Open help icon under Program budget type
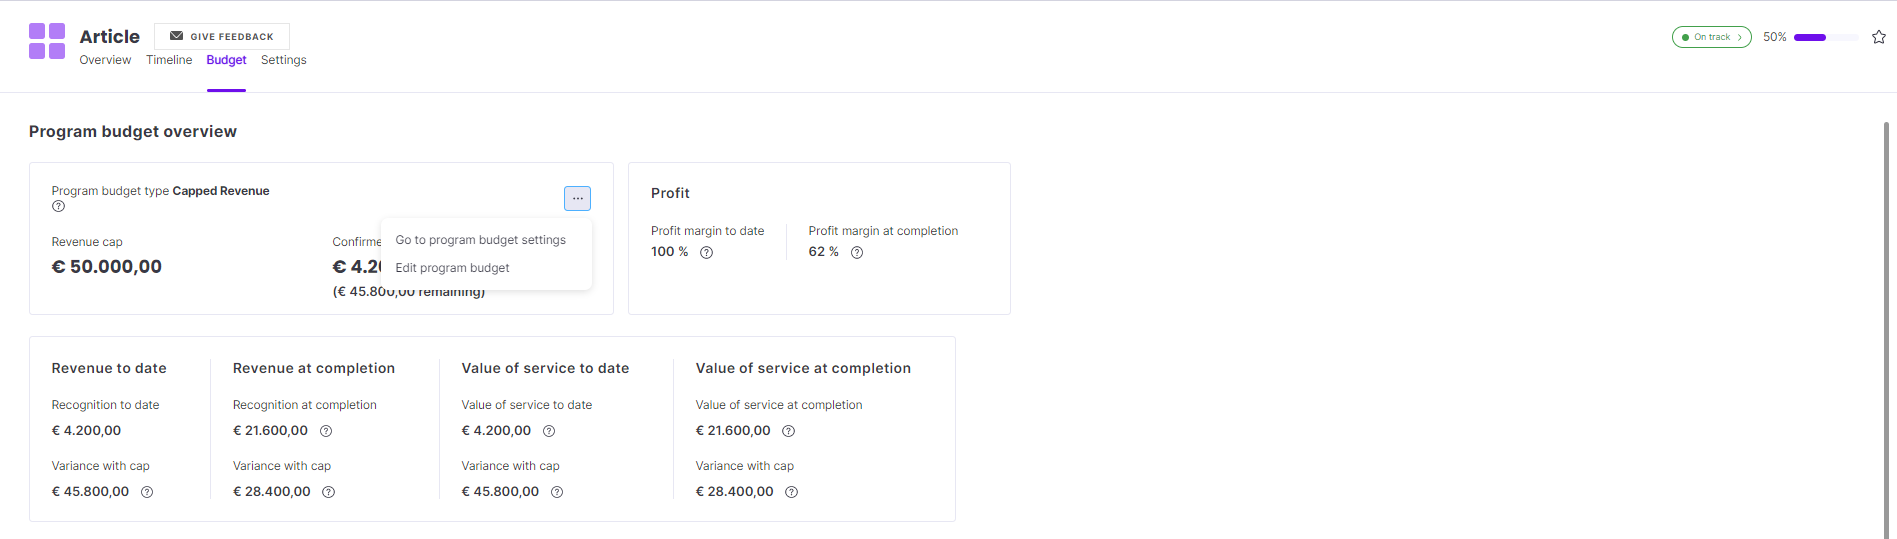The image size is (1897, 539). coord(58,207)
